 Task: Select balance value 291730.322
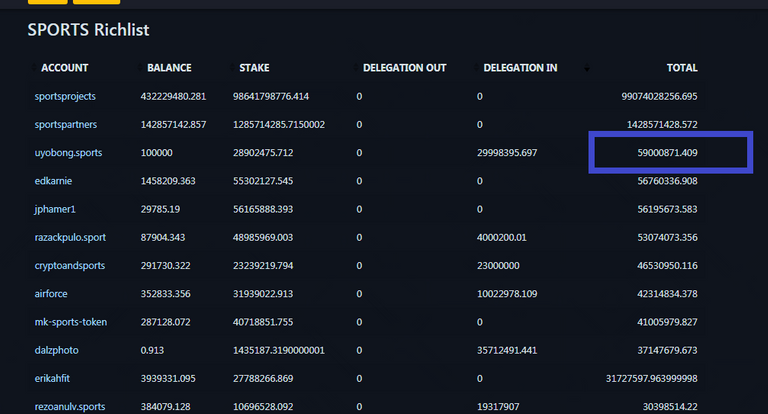[x=166, y=266]
